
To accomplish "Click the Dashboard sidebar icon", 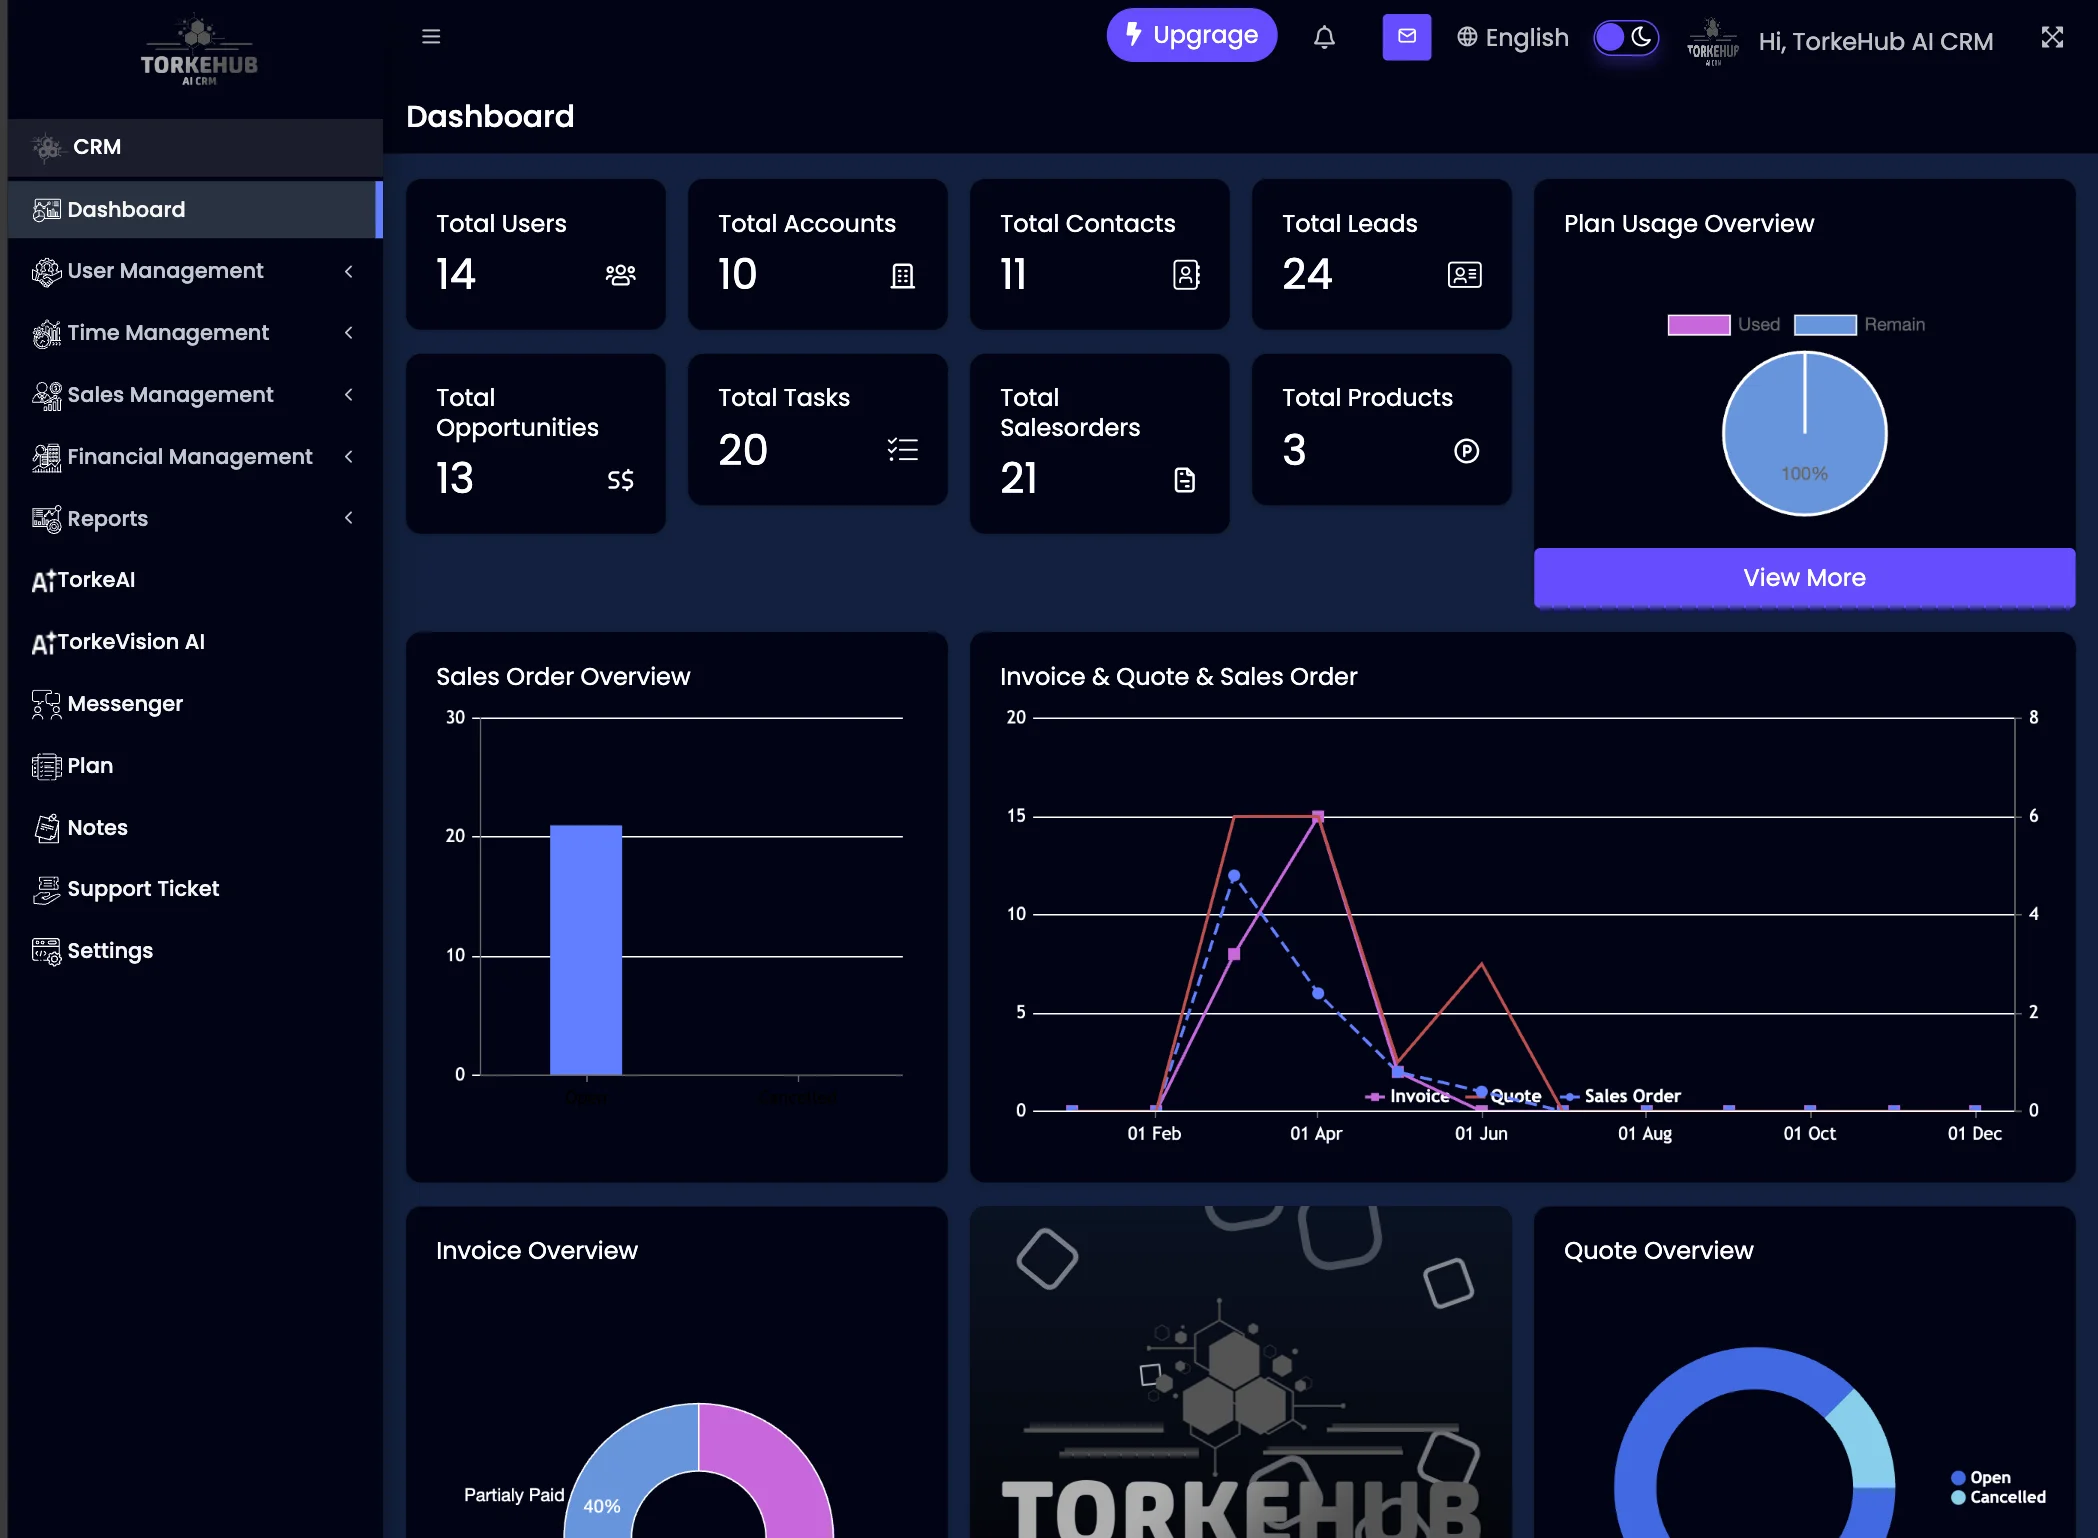I will (x=46, y=210).
